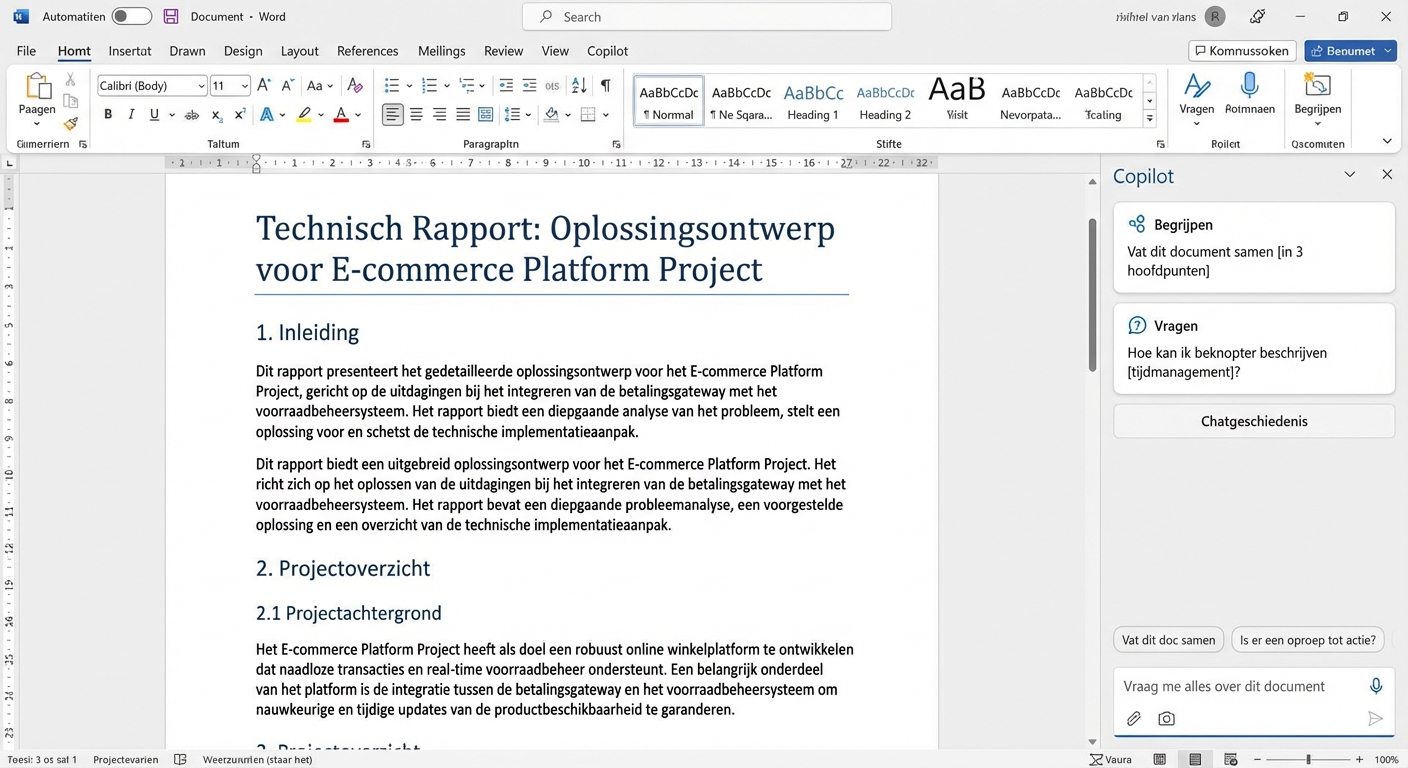The height and width of the screenshot is (768, 1408).
Task: Open the Sort icon in Paragraph group
Action: coord(578,85)
